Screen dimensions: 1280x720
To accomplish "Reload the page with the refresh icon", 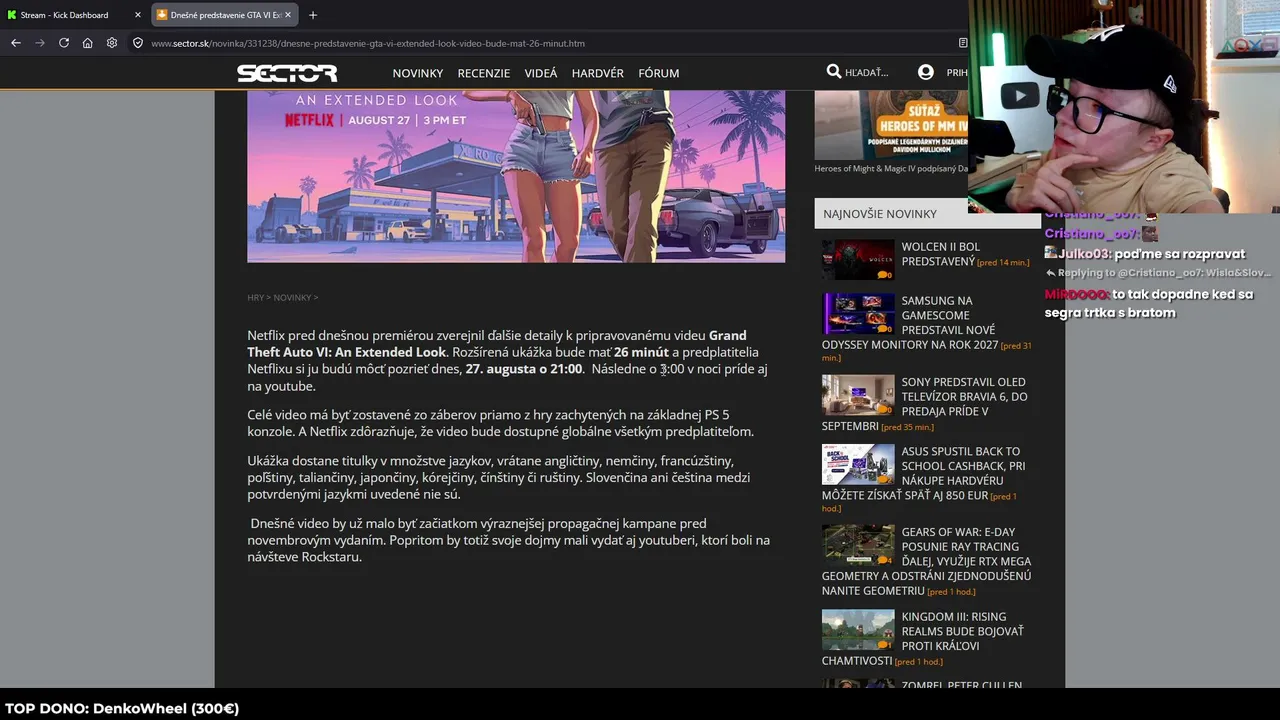I will 64,43.
